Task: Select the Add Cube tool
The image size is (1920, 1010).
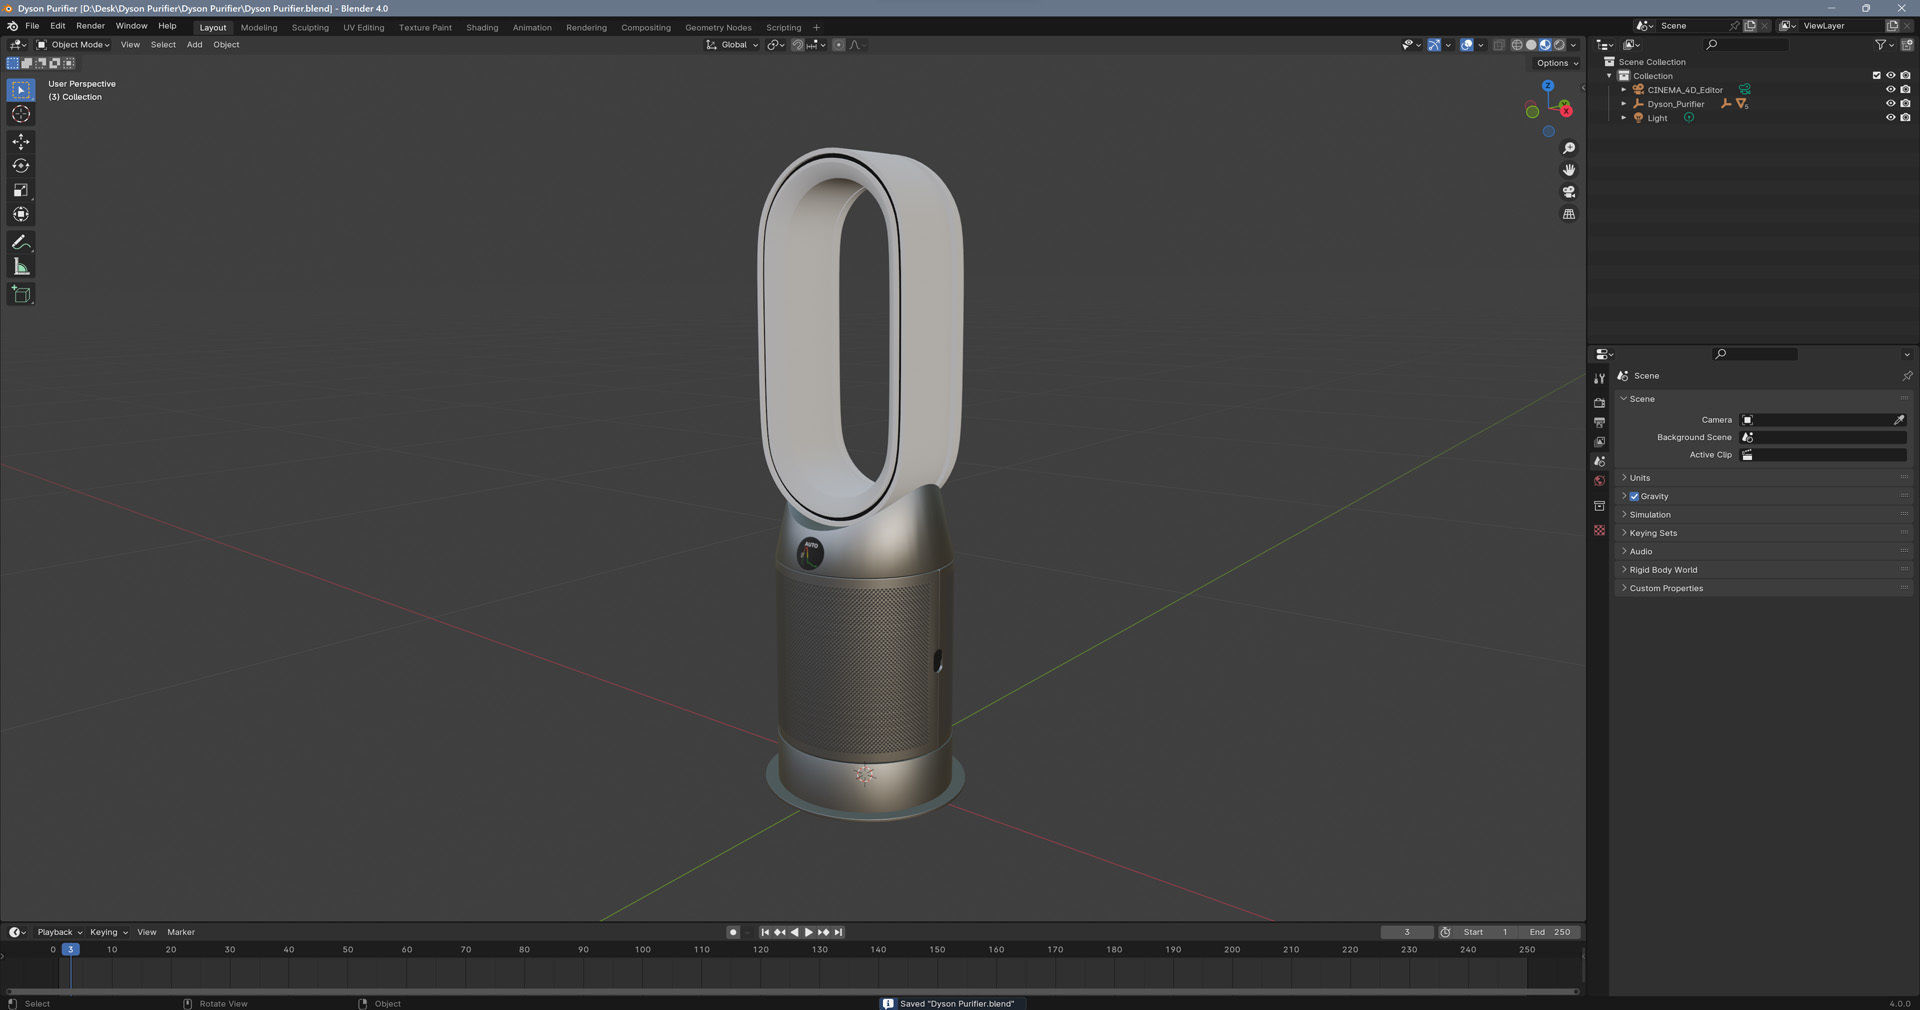Action: tap(21, 294)
